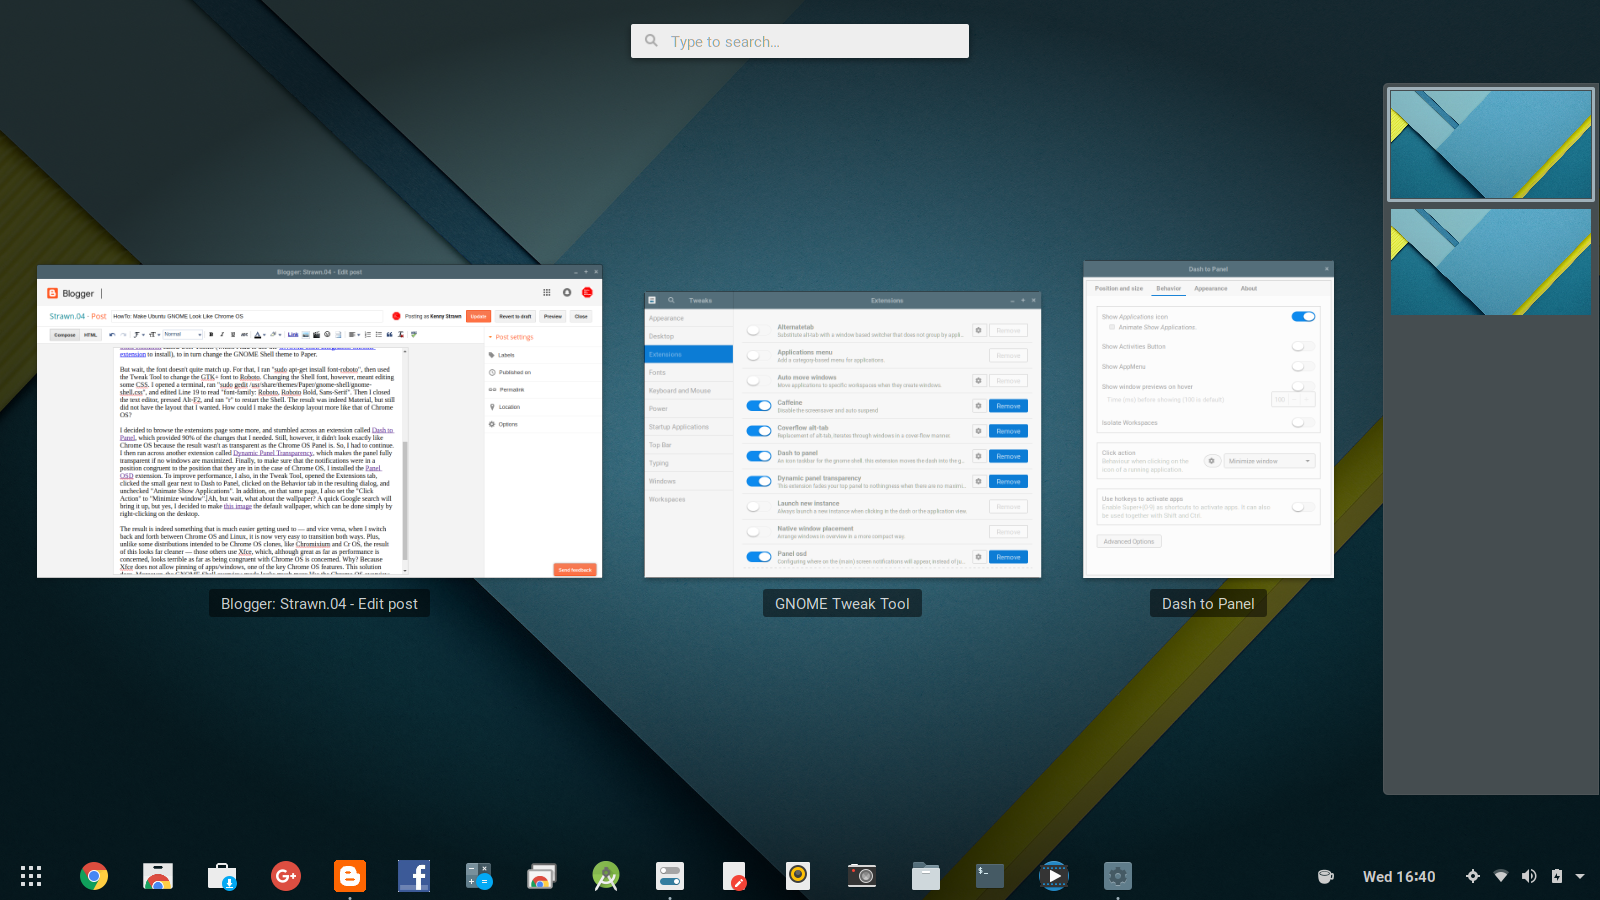Open the text color picker in Blogger toolbar
Viewport: 1600px width, 900px height.
pos(258,335)
